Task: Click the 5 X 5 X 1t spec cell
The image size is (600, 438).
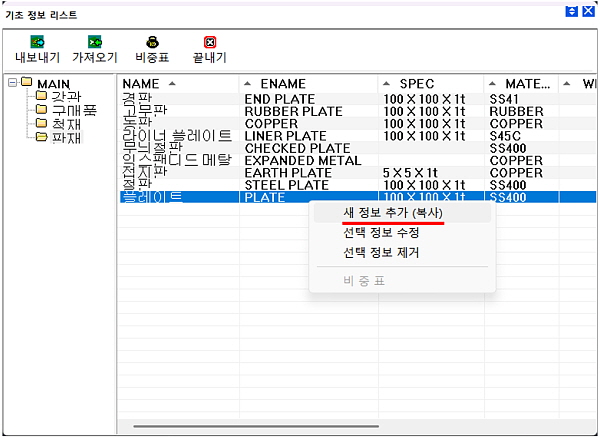Action: 410,173
